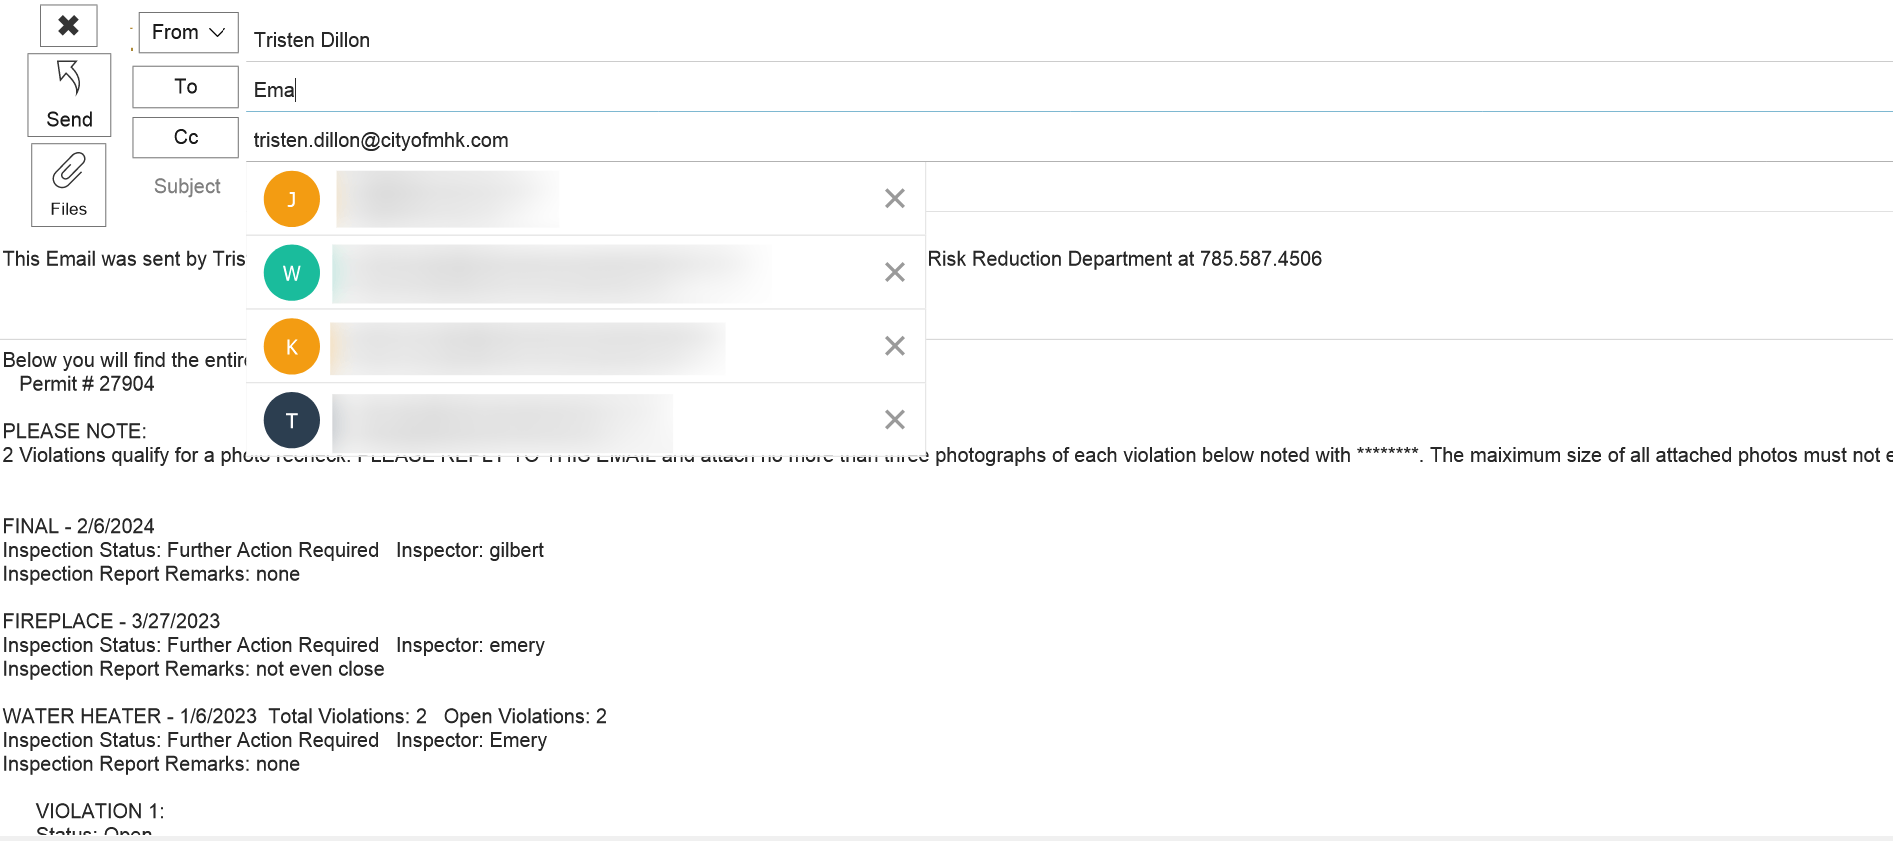This screenshot has width=1893, height=841.
Task: Remove the J contact suggestion
Action: coord(895,199)
